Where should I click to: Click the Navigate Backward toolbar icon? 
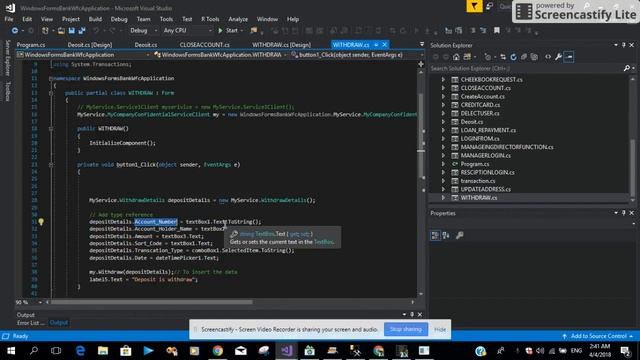(14, 31)
